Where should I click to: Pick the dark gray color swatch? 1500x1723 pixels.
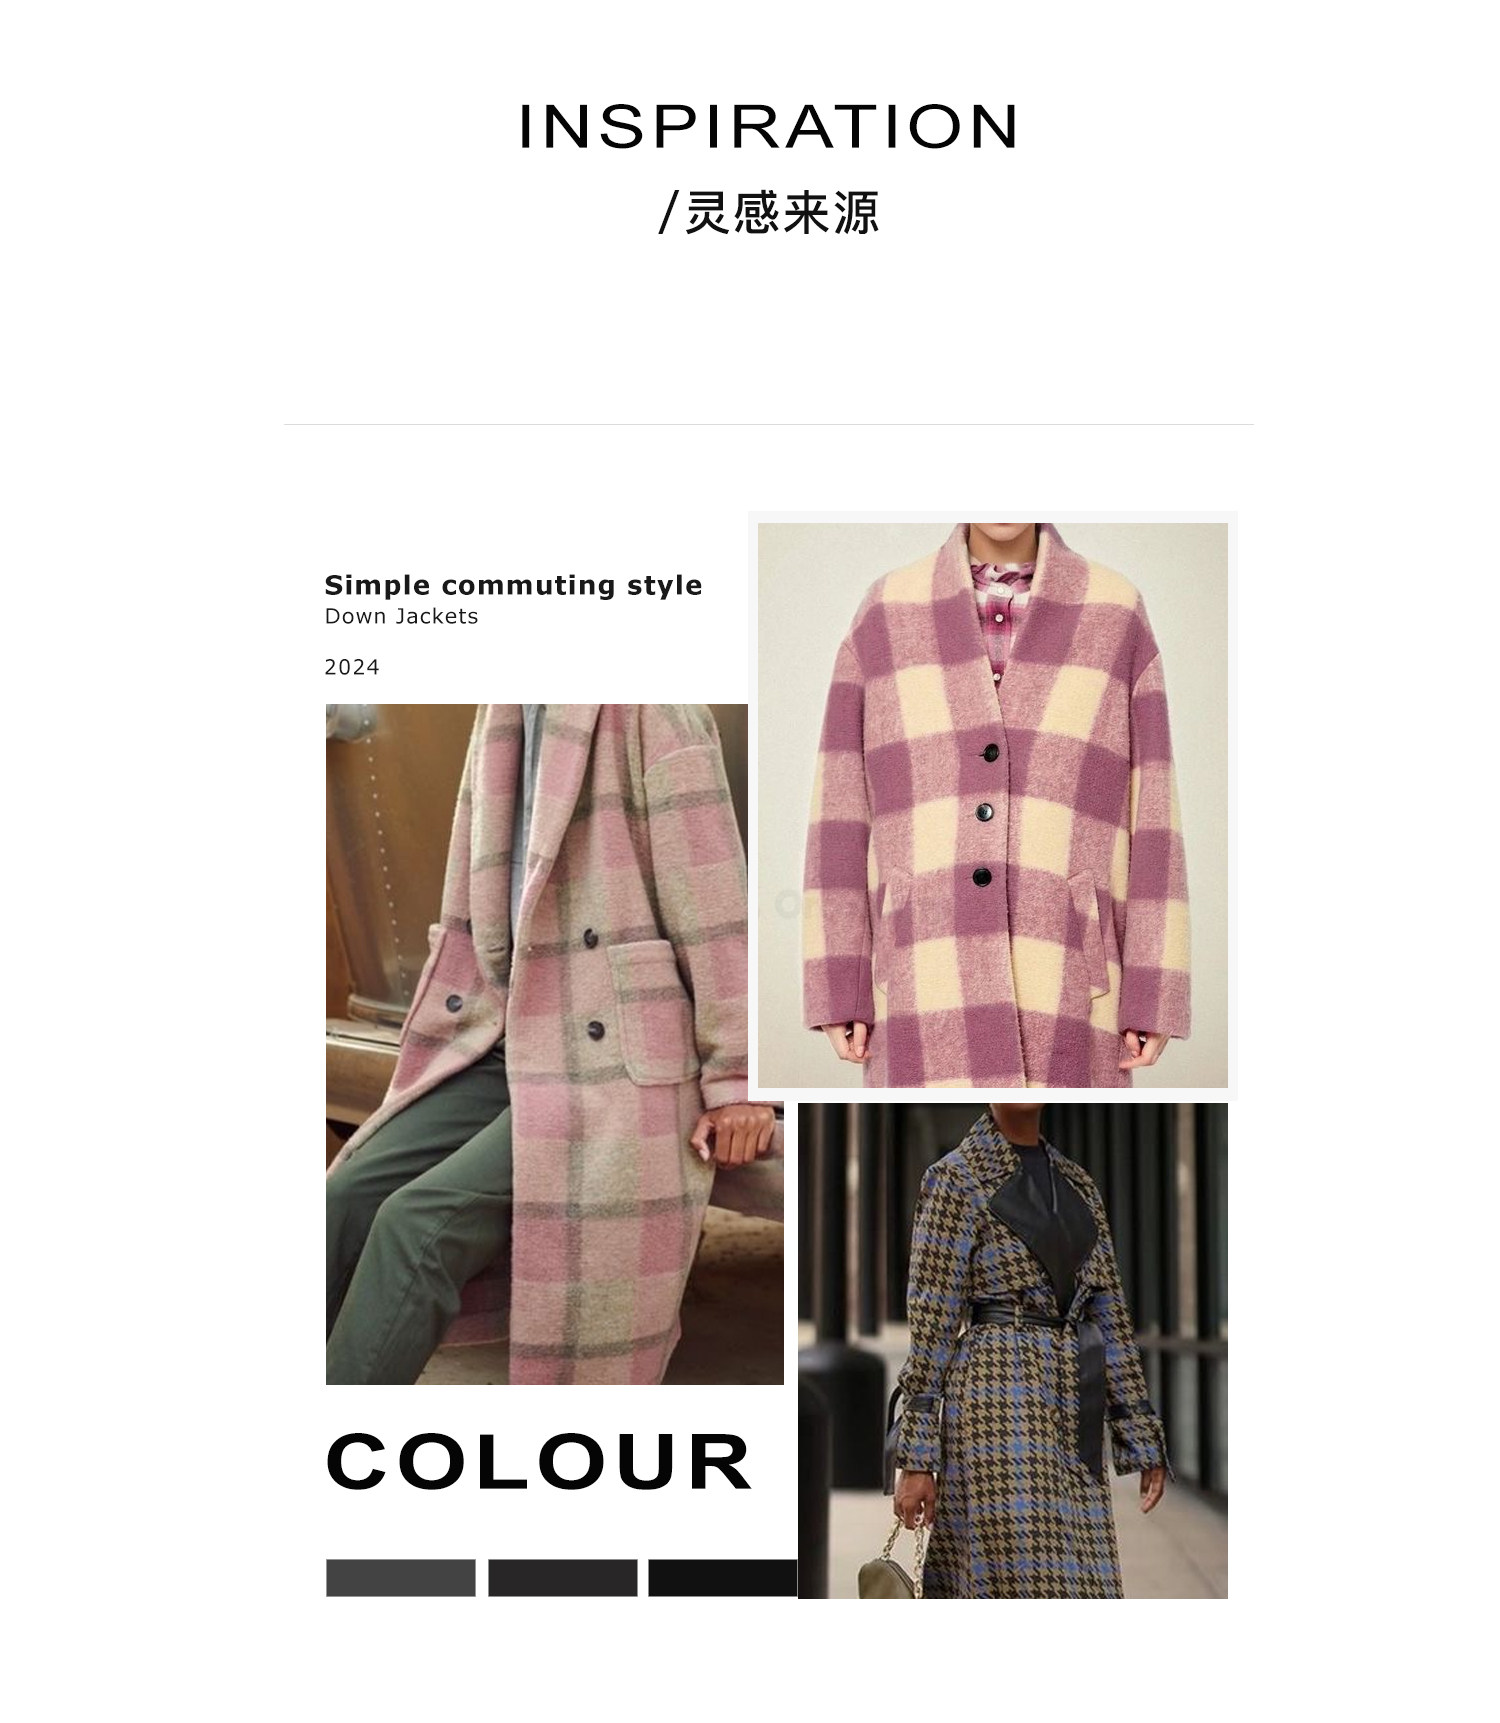401,1577
